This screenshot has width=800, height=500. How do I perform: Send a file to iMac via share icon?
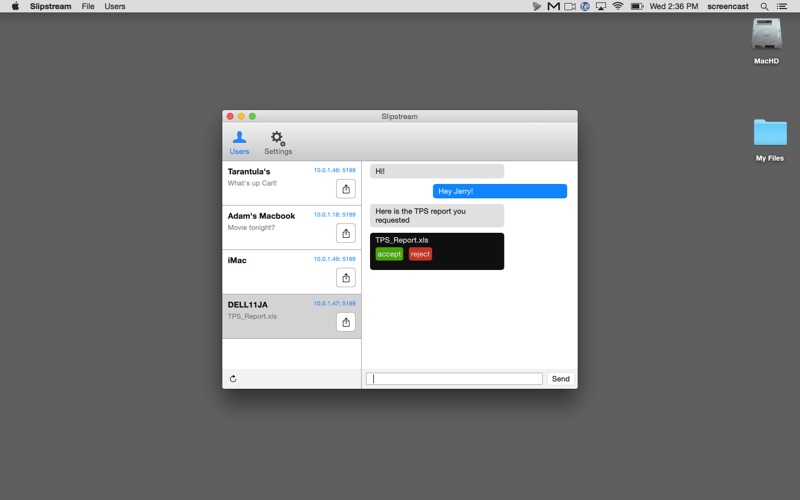346,278
